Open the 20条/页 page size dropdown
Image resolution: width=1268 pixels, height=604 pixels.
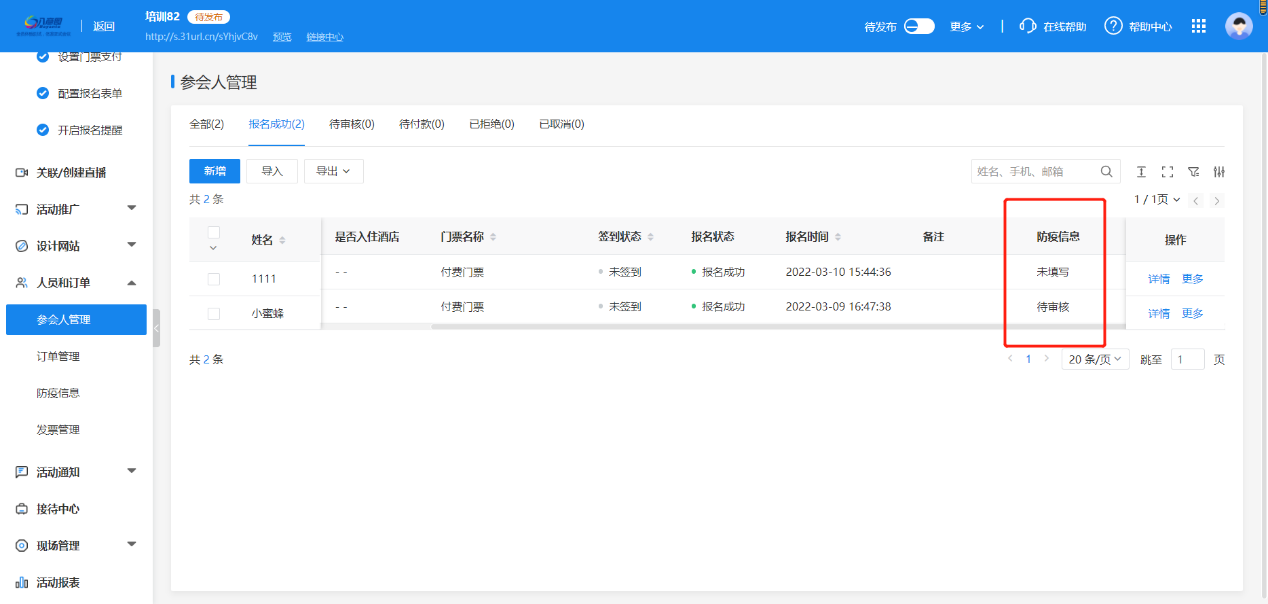pyautogui.click(x=1096, y=359)
